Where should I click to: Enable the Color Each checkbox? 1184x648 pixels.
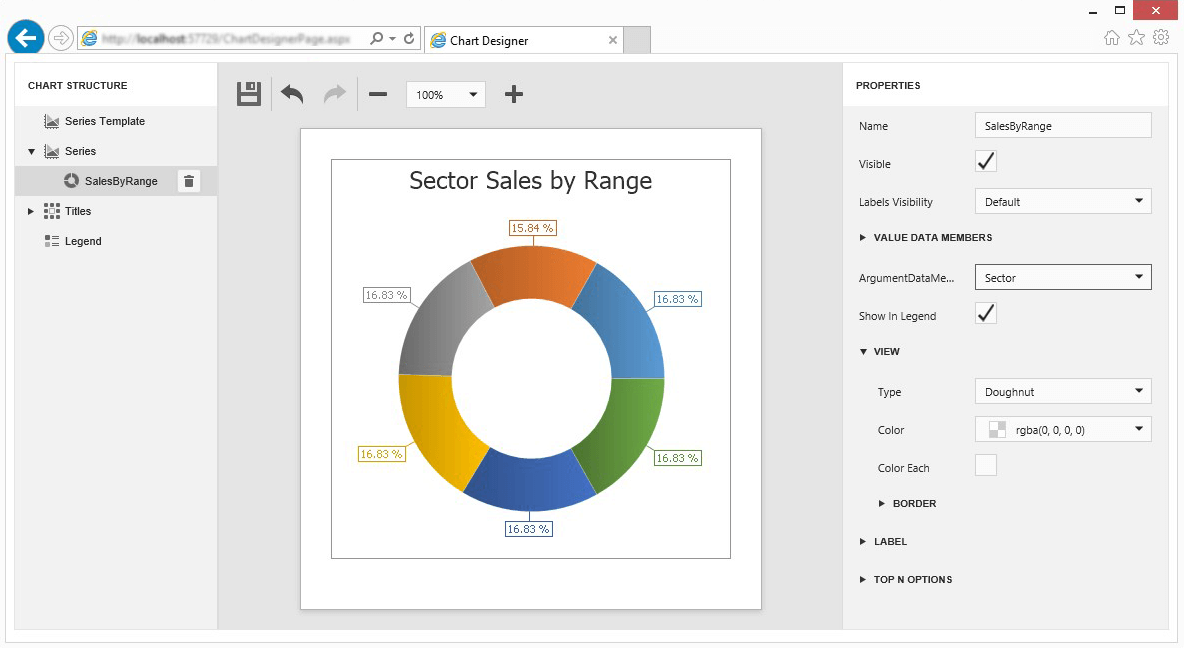pyautogui.click(x=986, y=466)
